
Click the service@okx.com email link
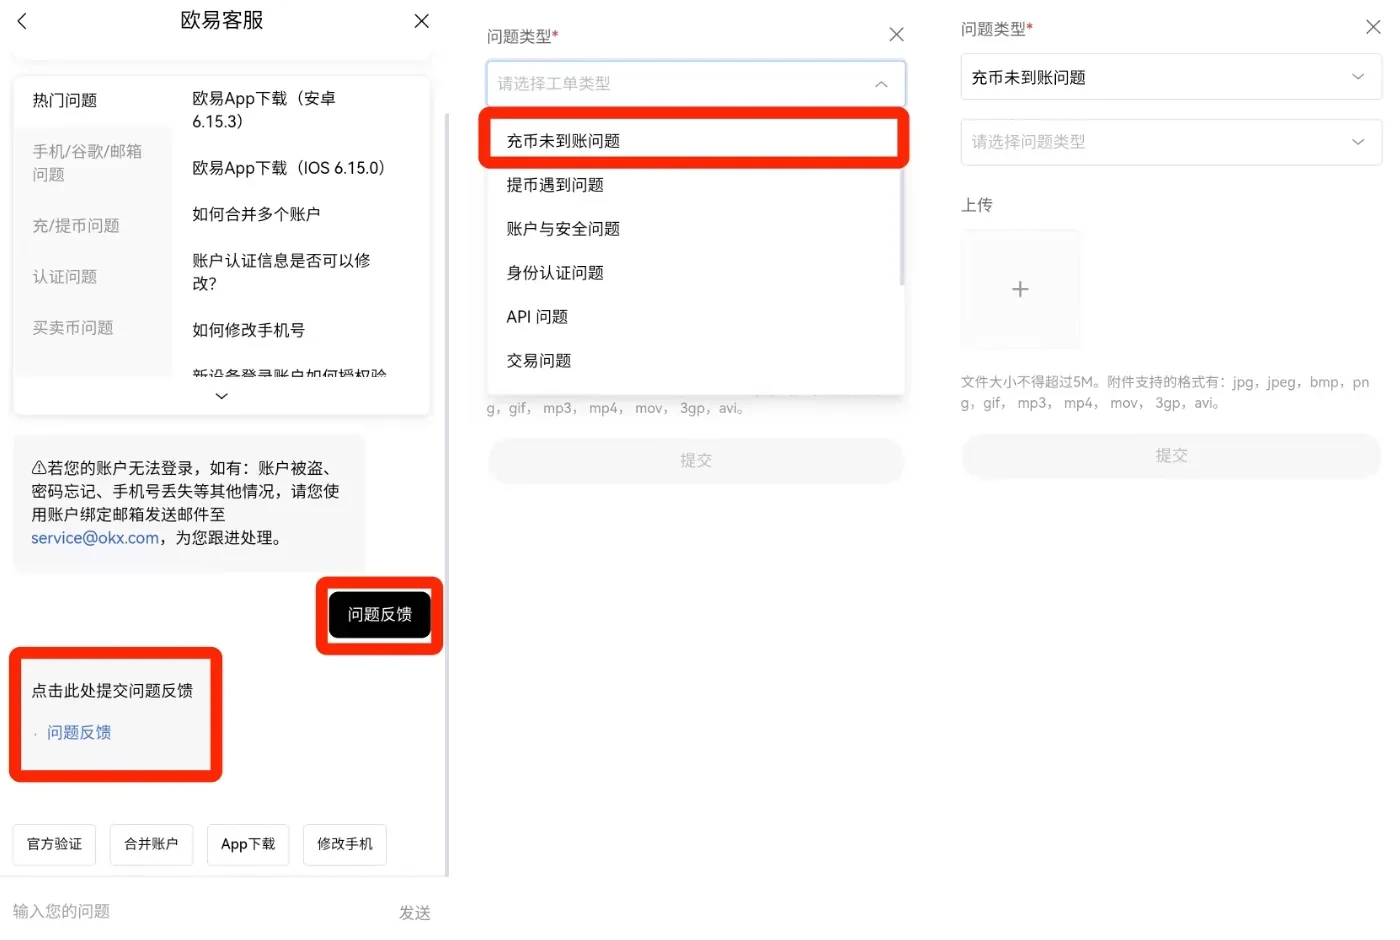point(94,537)
